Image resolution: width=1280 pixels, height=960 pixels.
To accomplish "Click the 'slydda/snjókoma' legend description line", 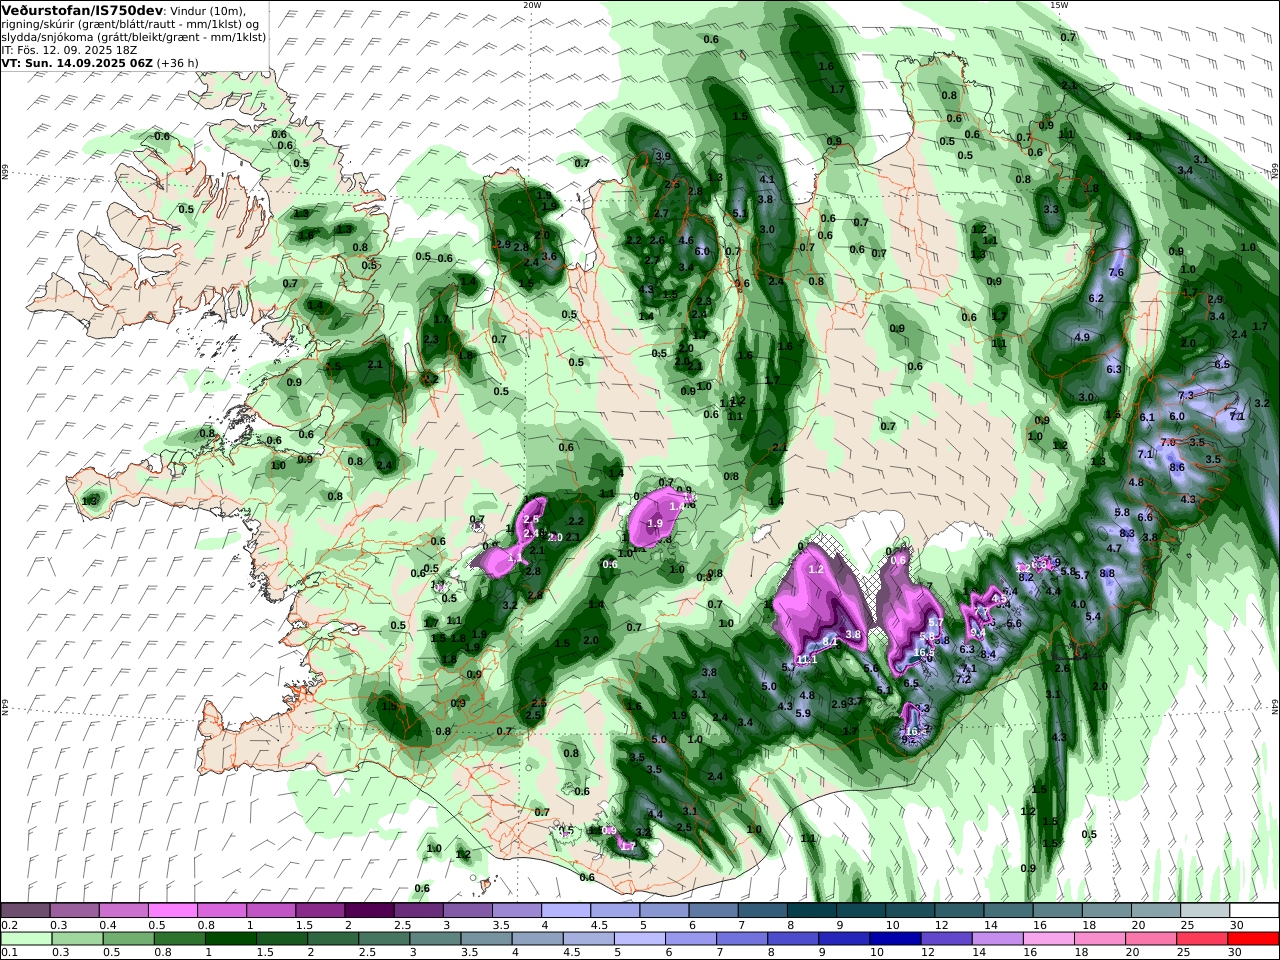I will coord(134,36).
